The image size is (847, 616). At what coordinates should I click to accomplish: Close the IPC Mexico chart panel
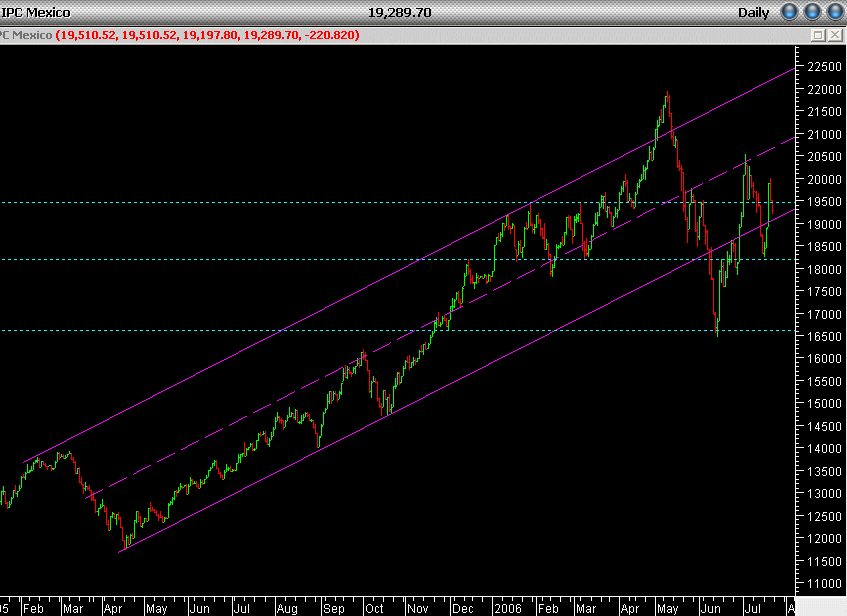click(x=835, y=35)
